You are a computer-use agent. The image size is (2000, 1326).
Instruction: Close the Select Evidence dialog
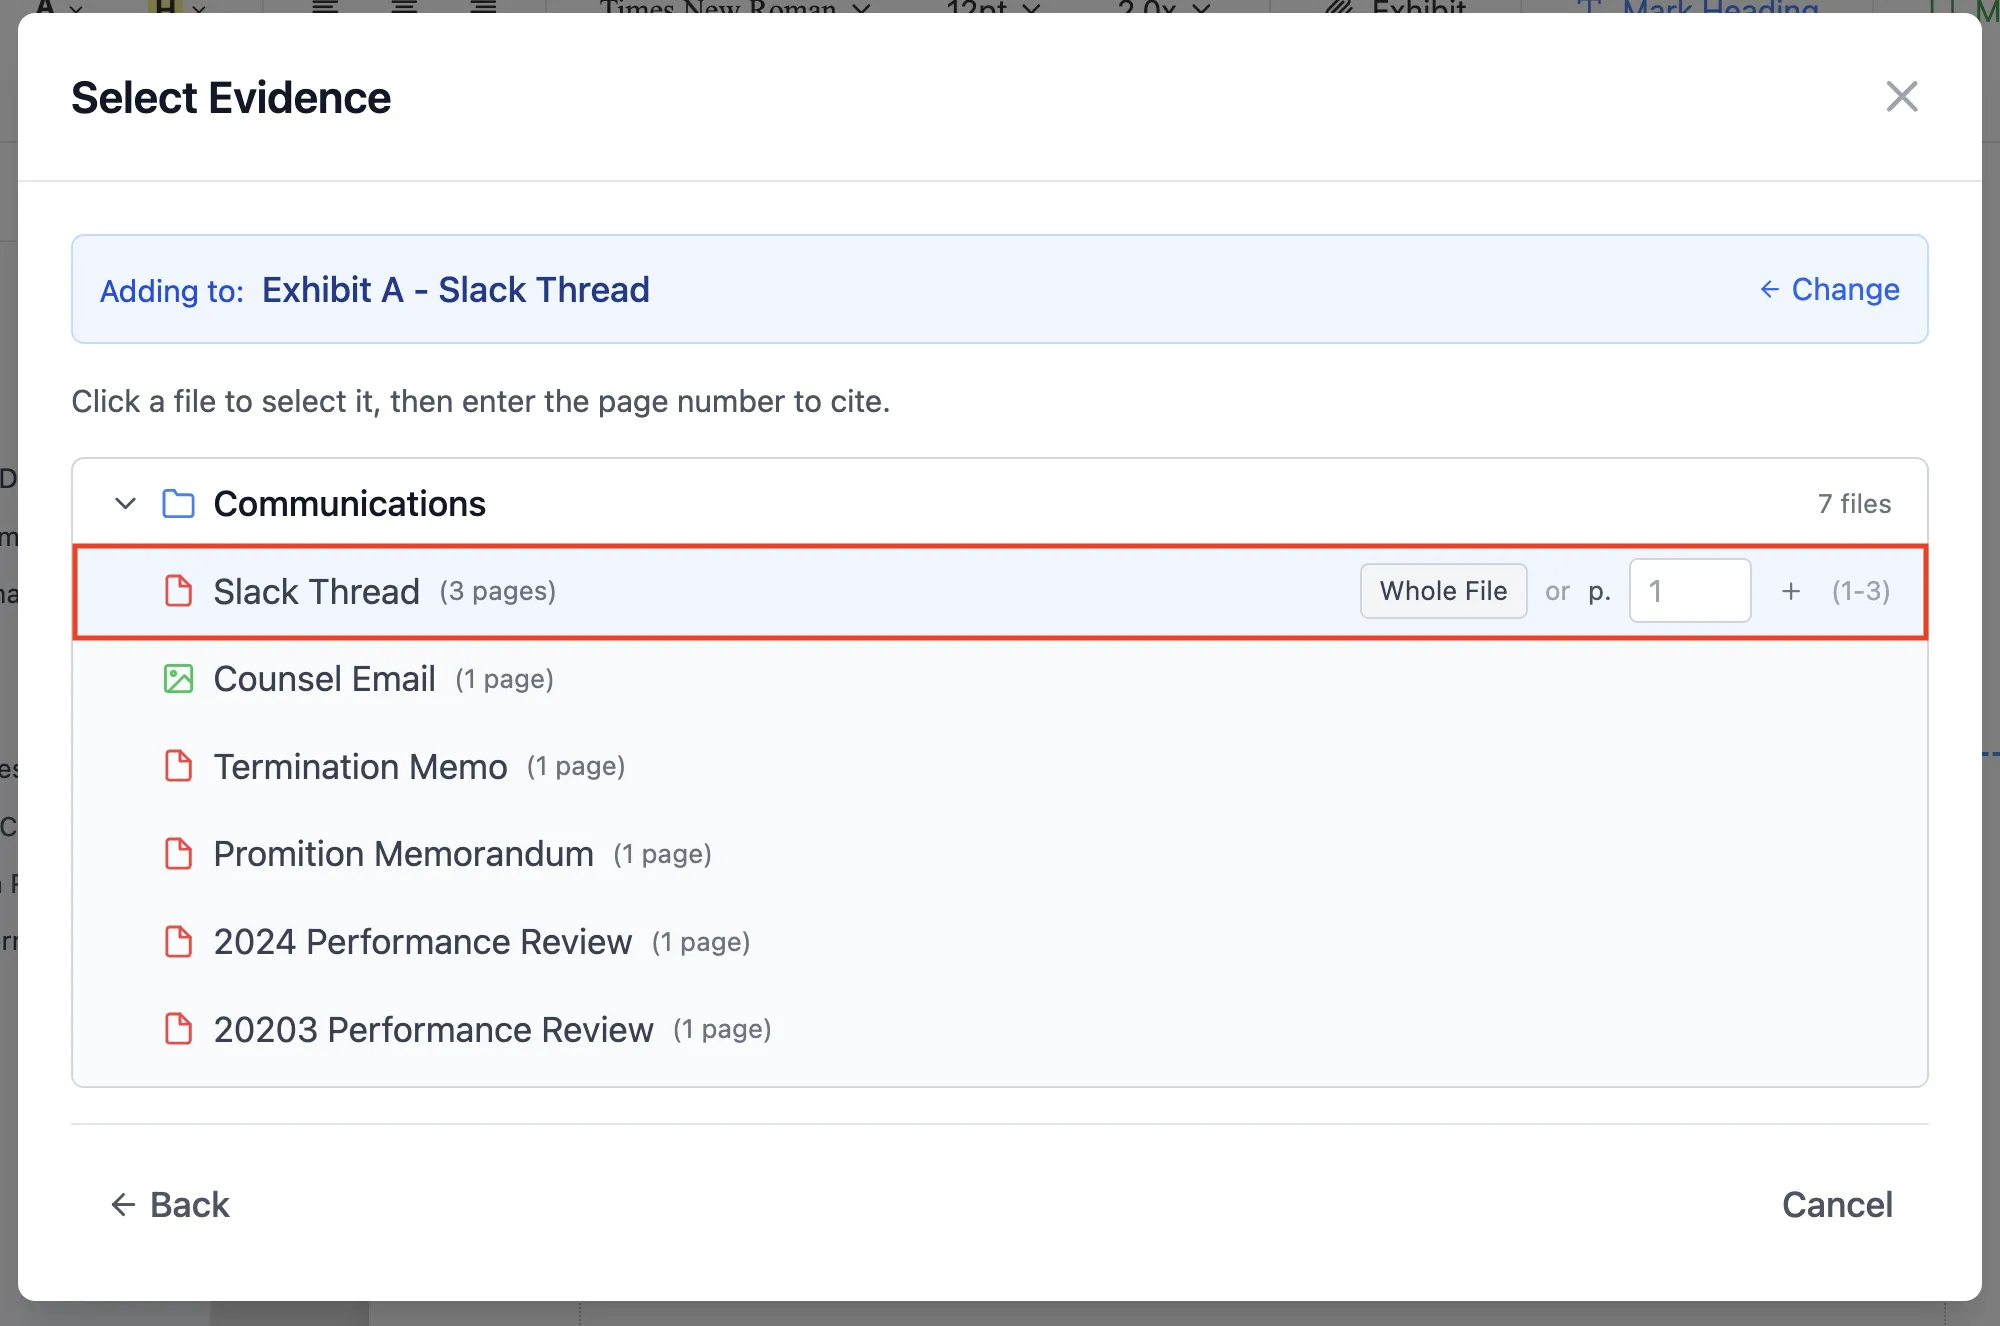click(x=1901, y=97)
